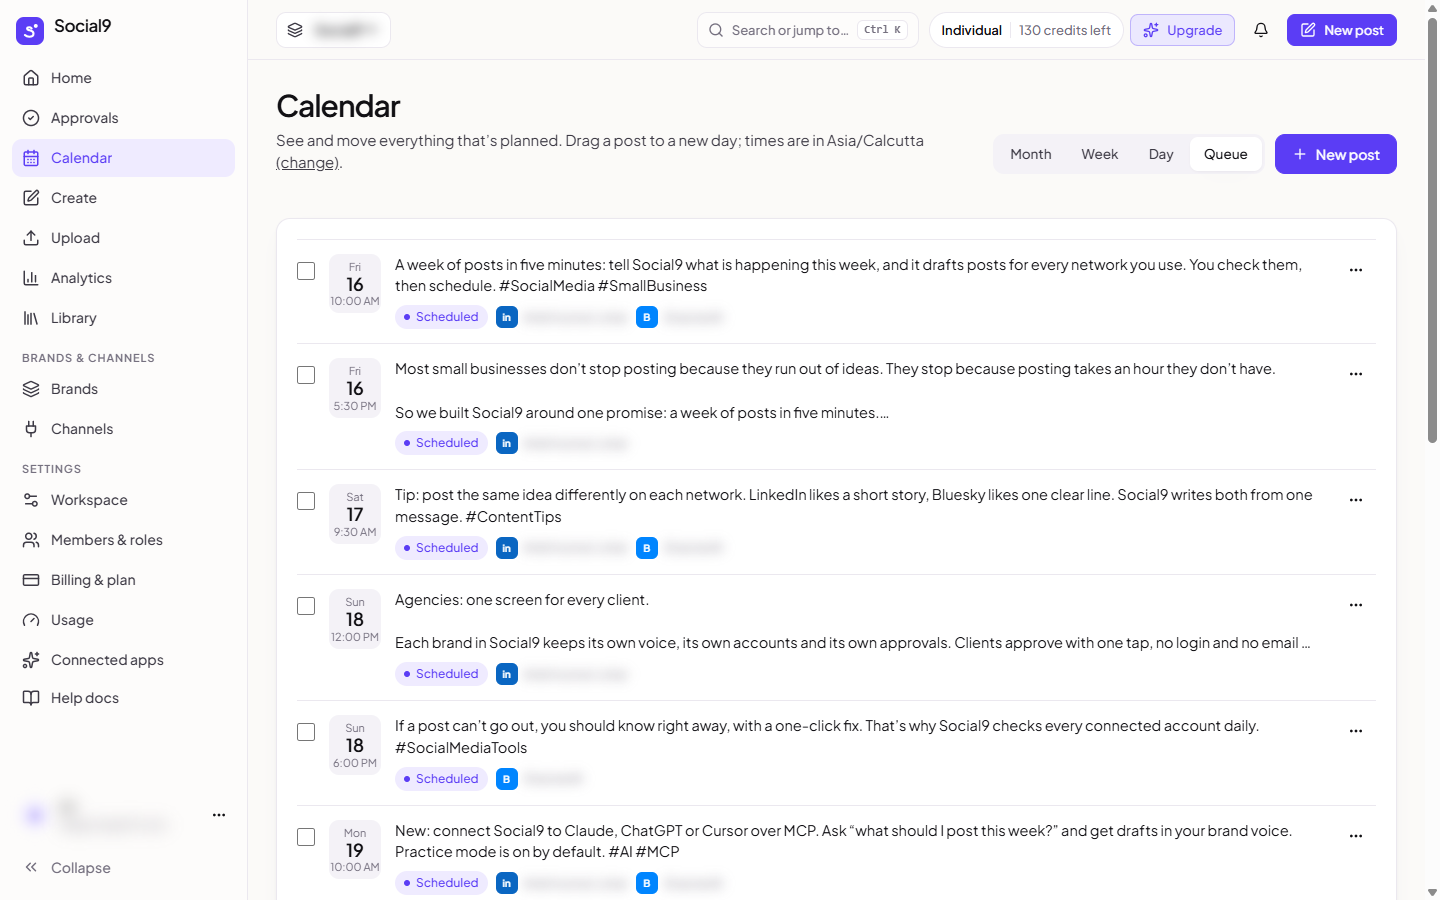
Task: Click the Social9 logo icon
Action: tap(30, 30)
